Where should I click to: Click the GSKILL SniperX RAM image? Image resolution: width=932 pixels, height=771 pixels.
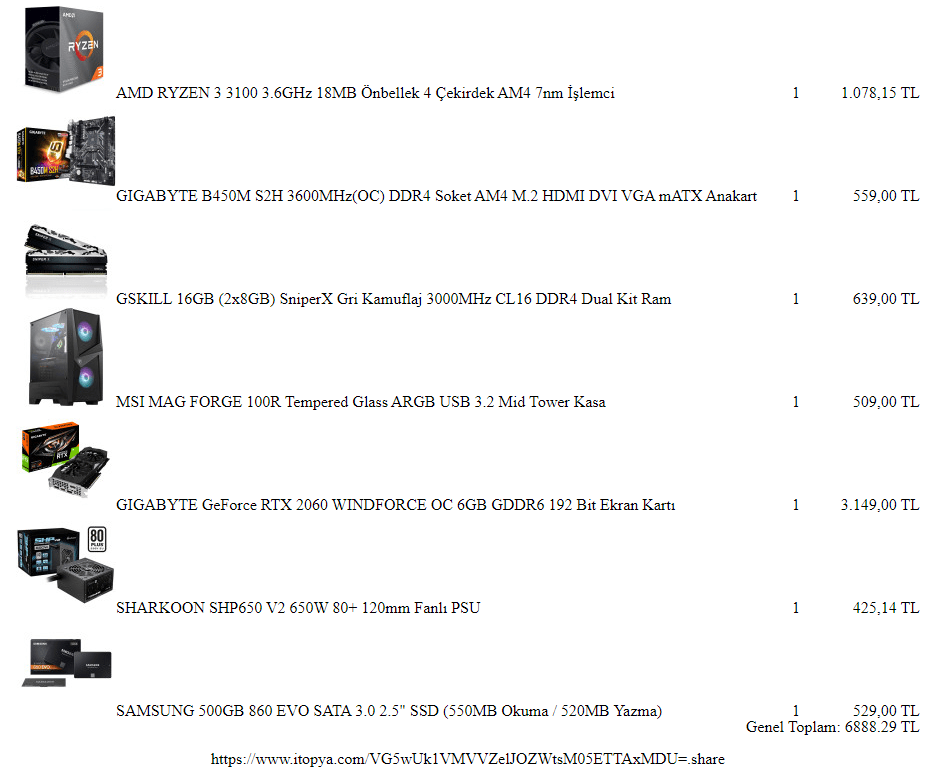click(66, 258)
